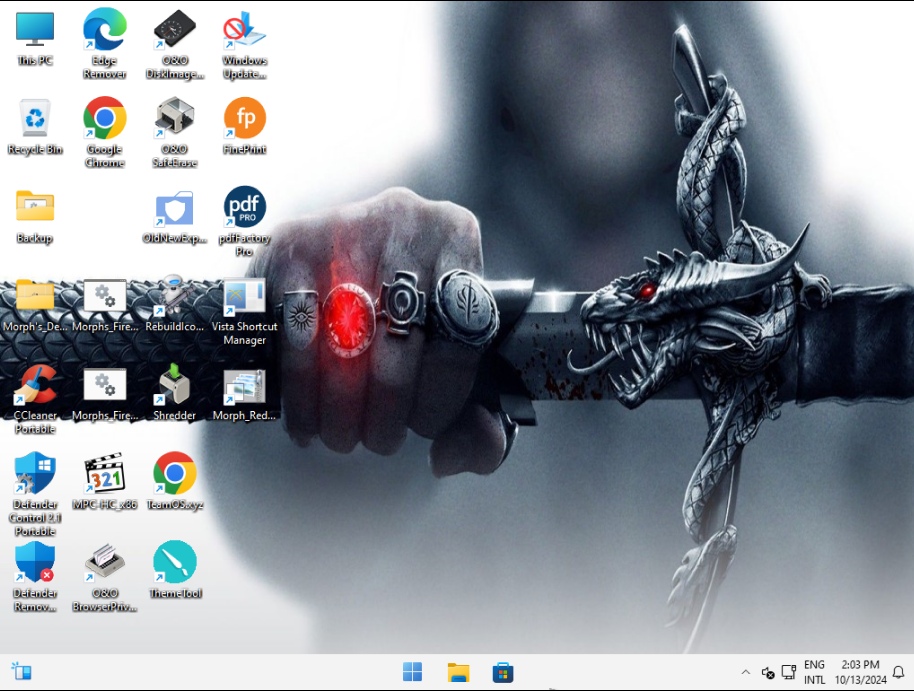The image size is (914, 691).
Task: Open the notifications bell icon
Action: 899,672
